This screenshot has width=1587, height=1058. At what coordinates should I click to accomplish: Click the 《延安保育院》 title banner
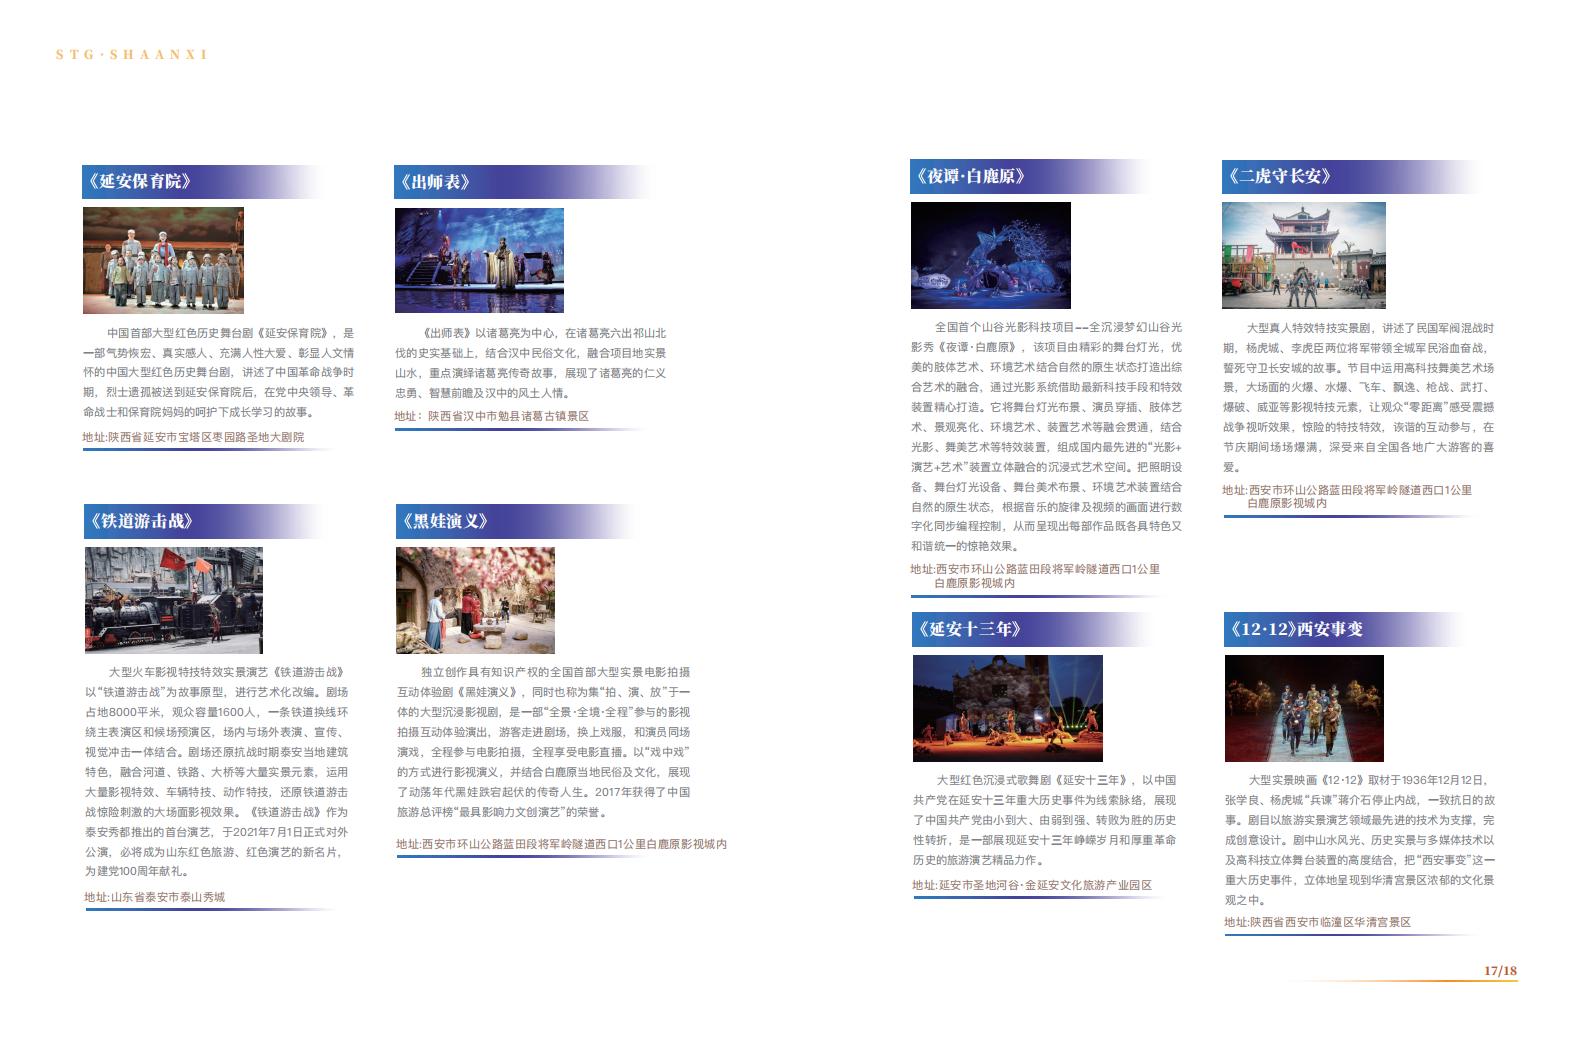click(205, 181)
